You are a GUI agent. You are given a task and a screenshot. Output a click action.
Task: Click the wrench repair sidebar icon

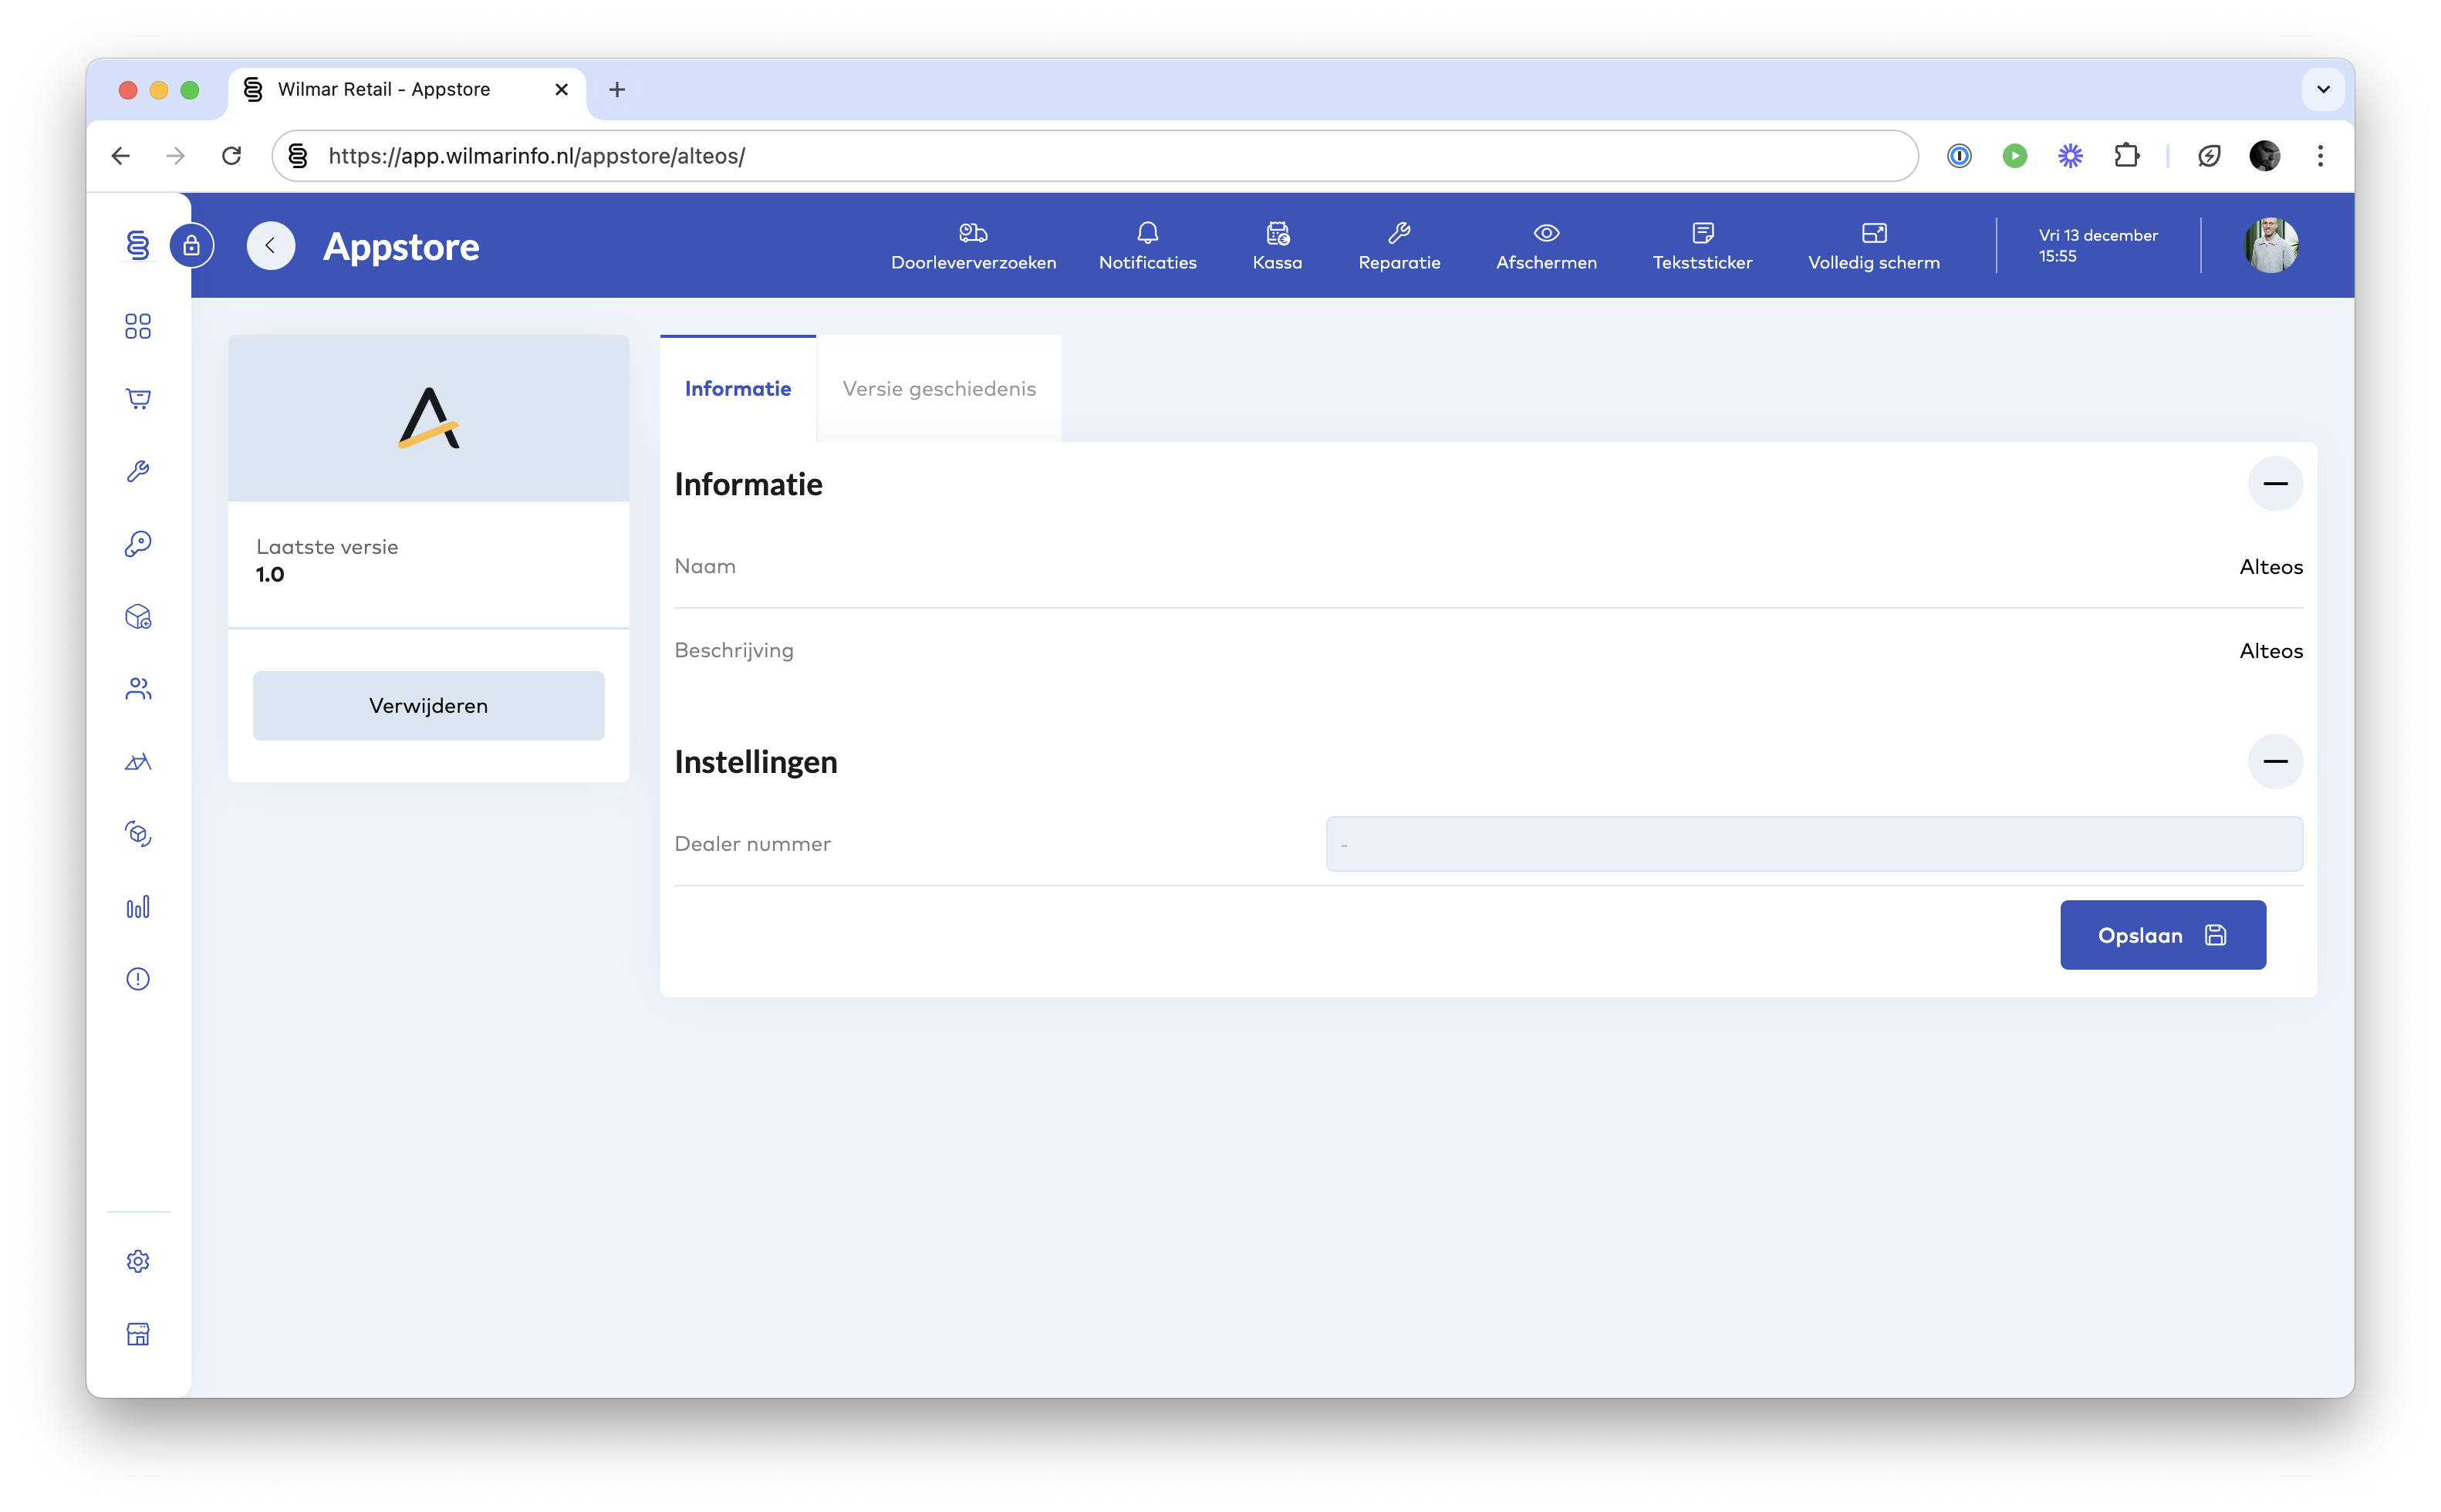(138, 471)
